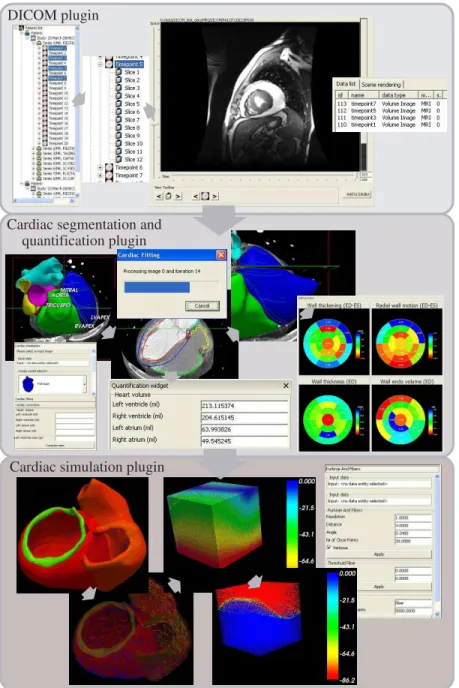Select the Slice 11 image icon
This screenshot has height=688, width=459.
[118, 151]
